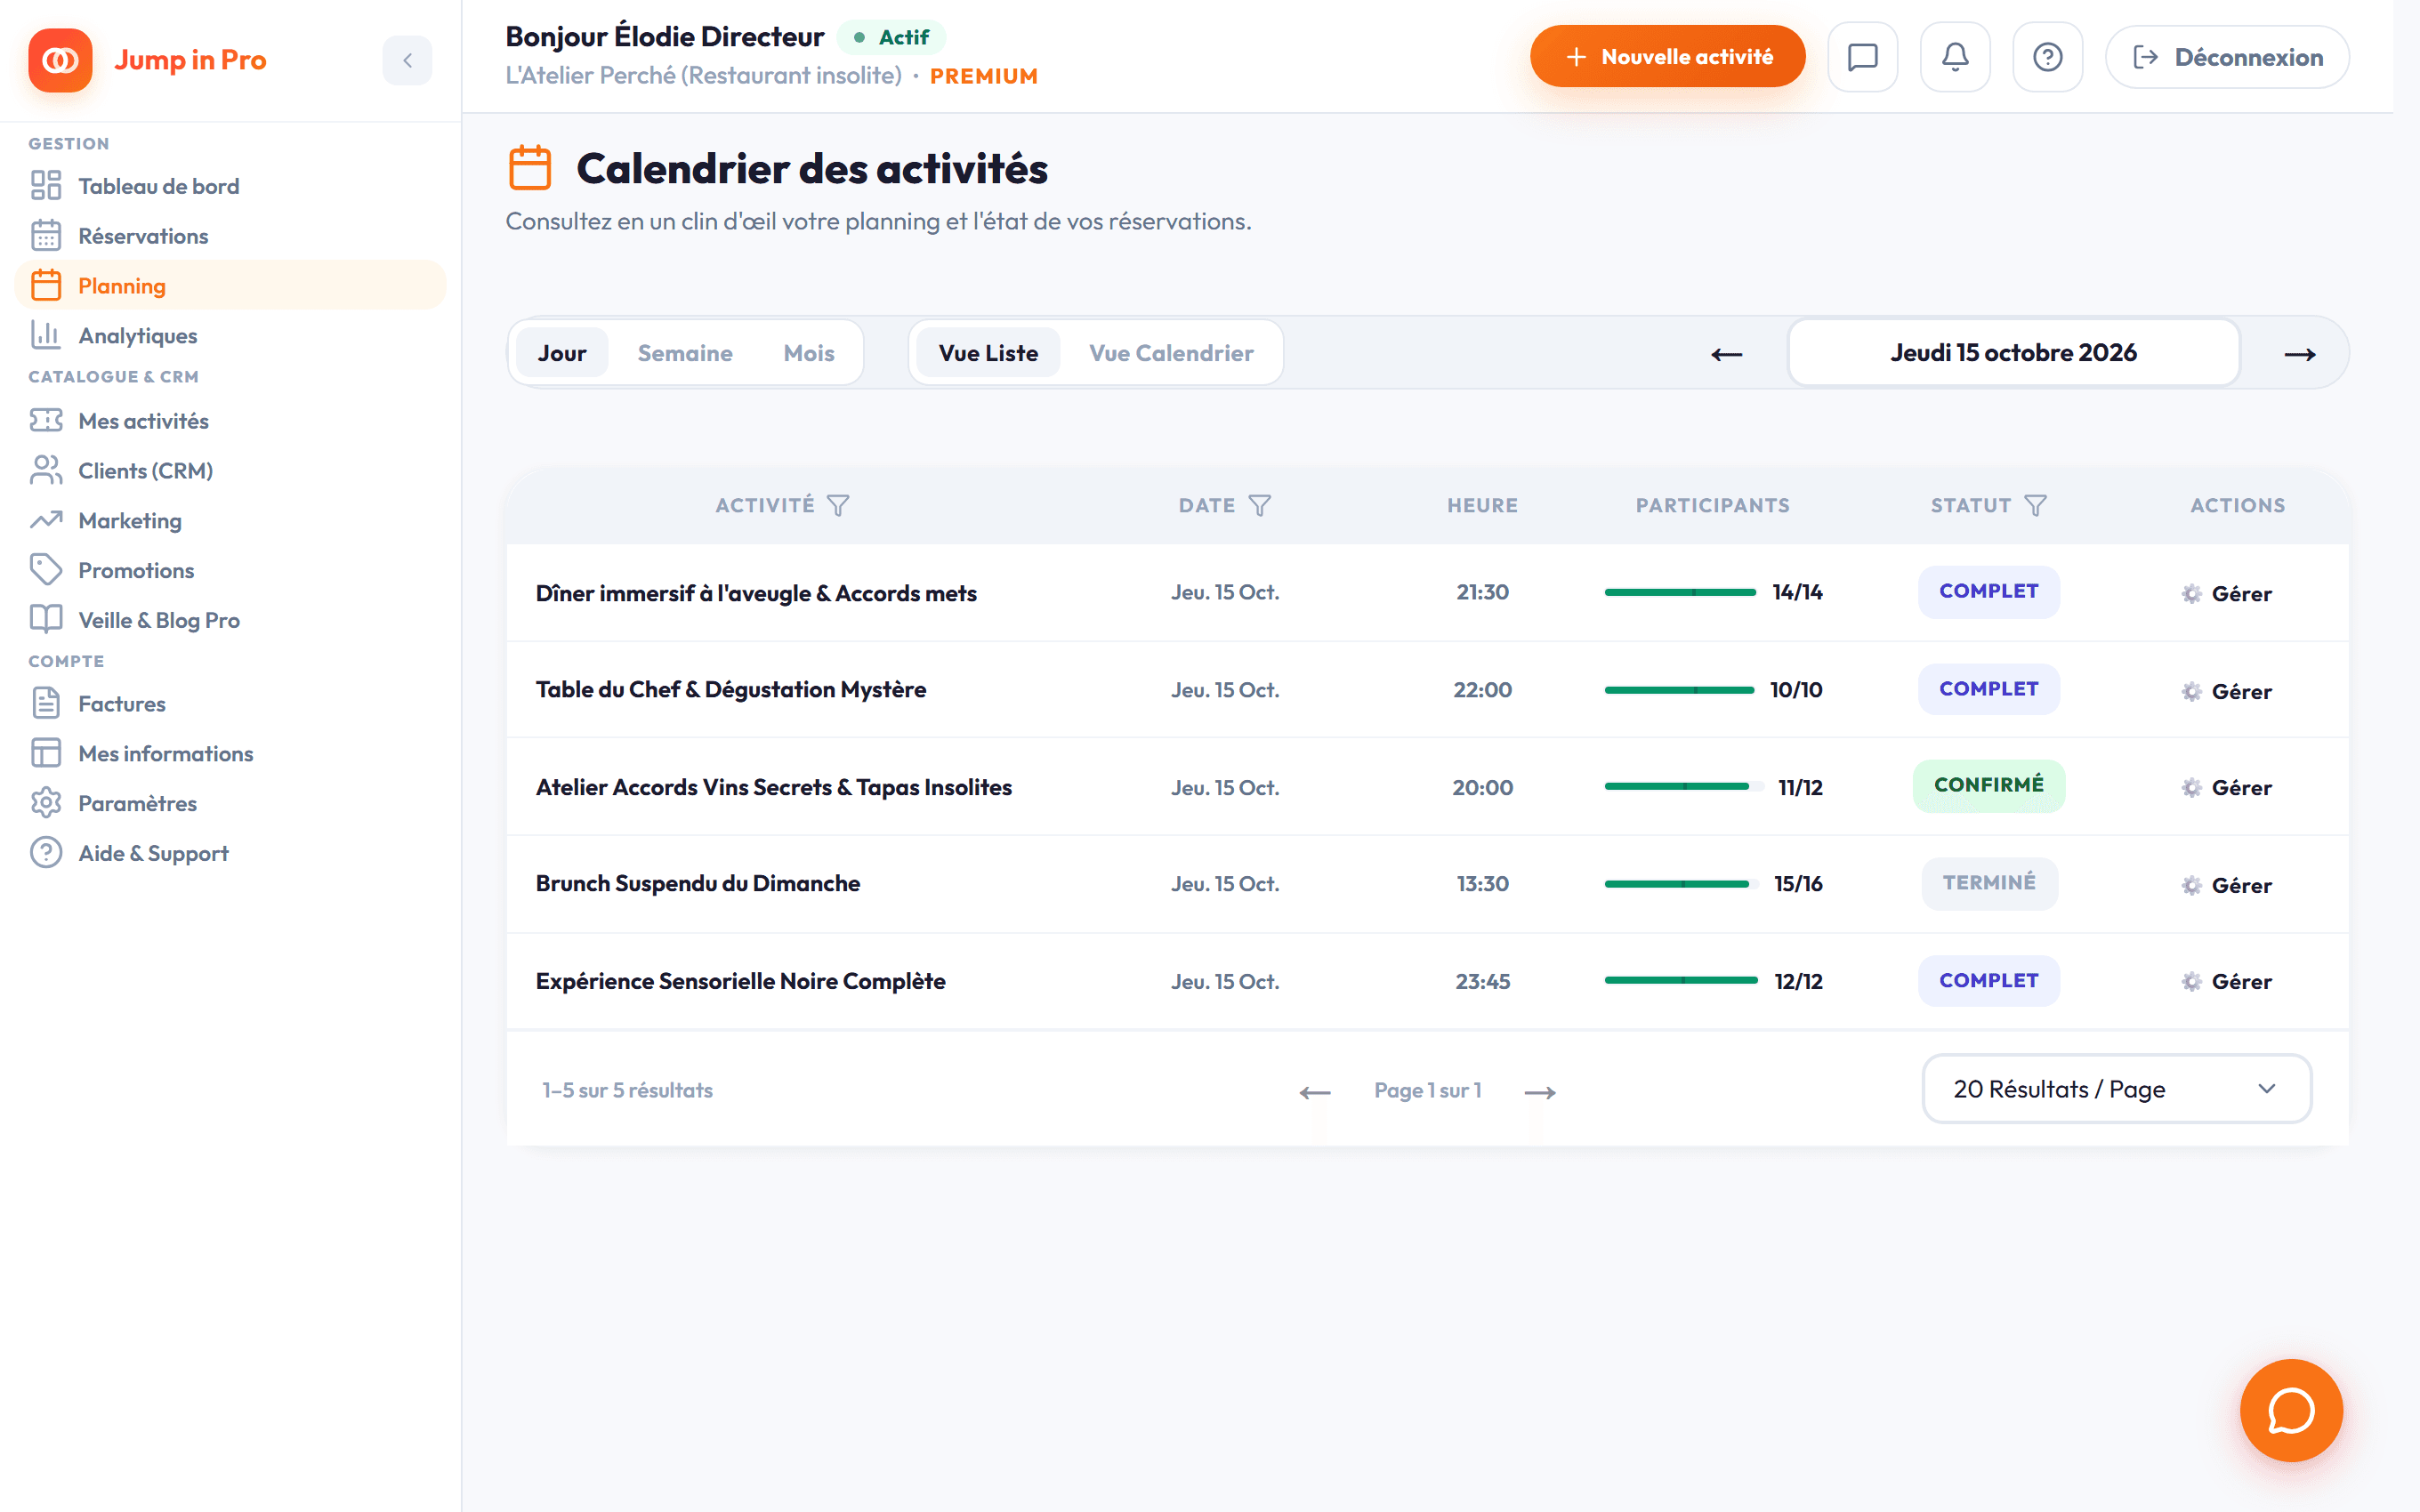
Task: Open 20 Résultats / Page dropdown
Action: point(2116,1088)
